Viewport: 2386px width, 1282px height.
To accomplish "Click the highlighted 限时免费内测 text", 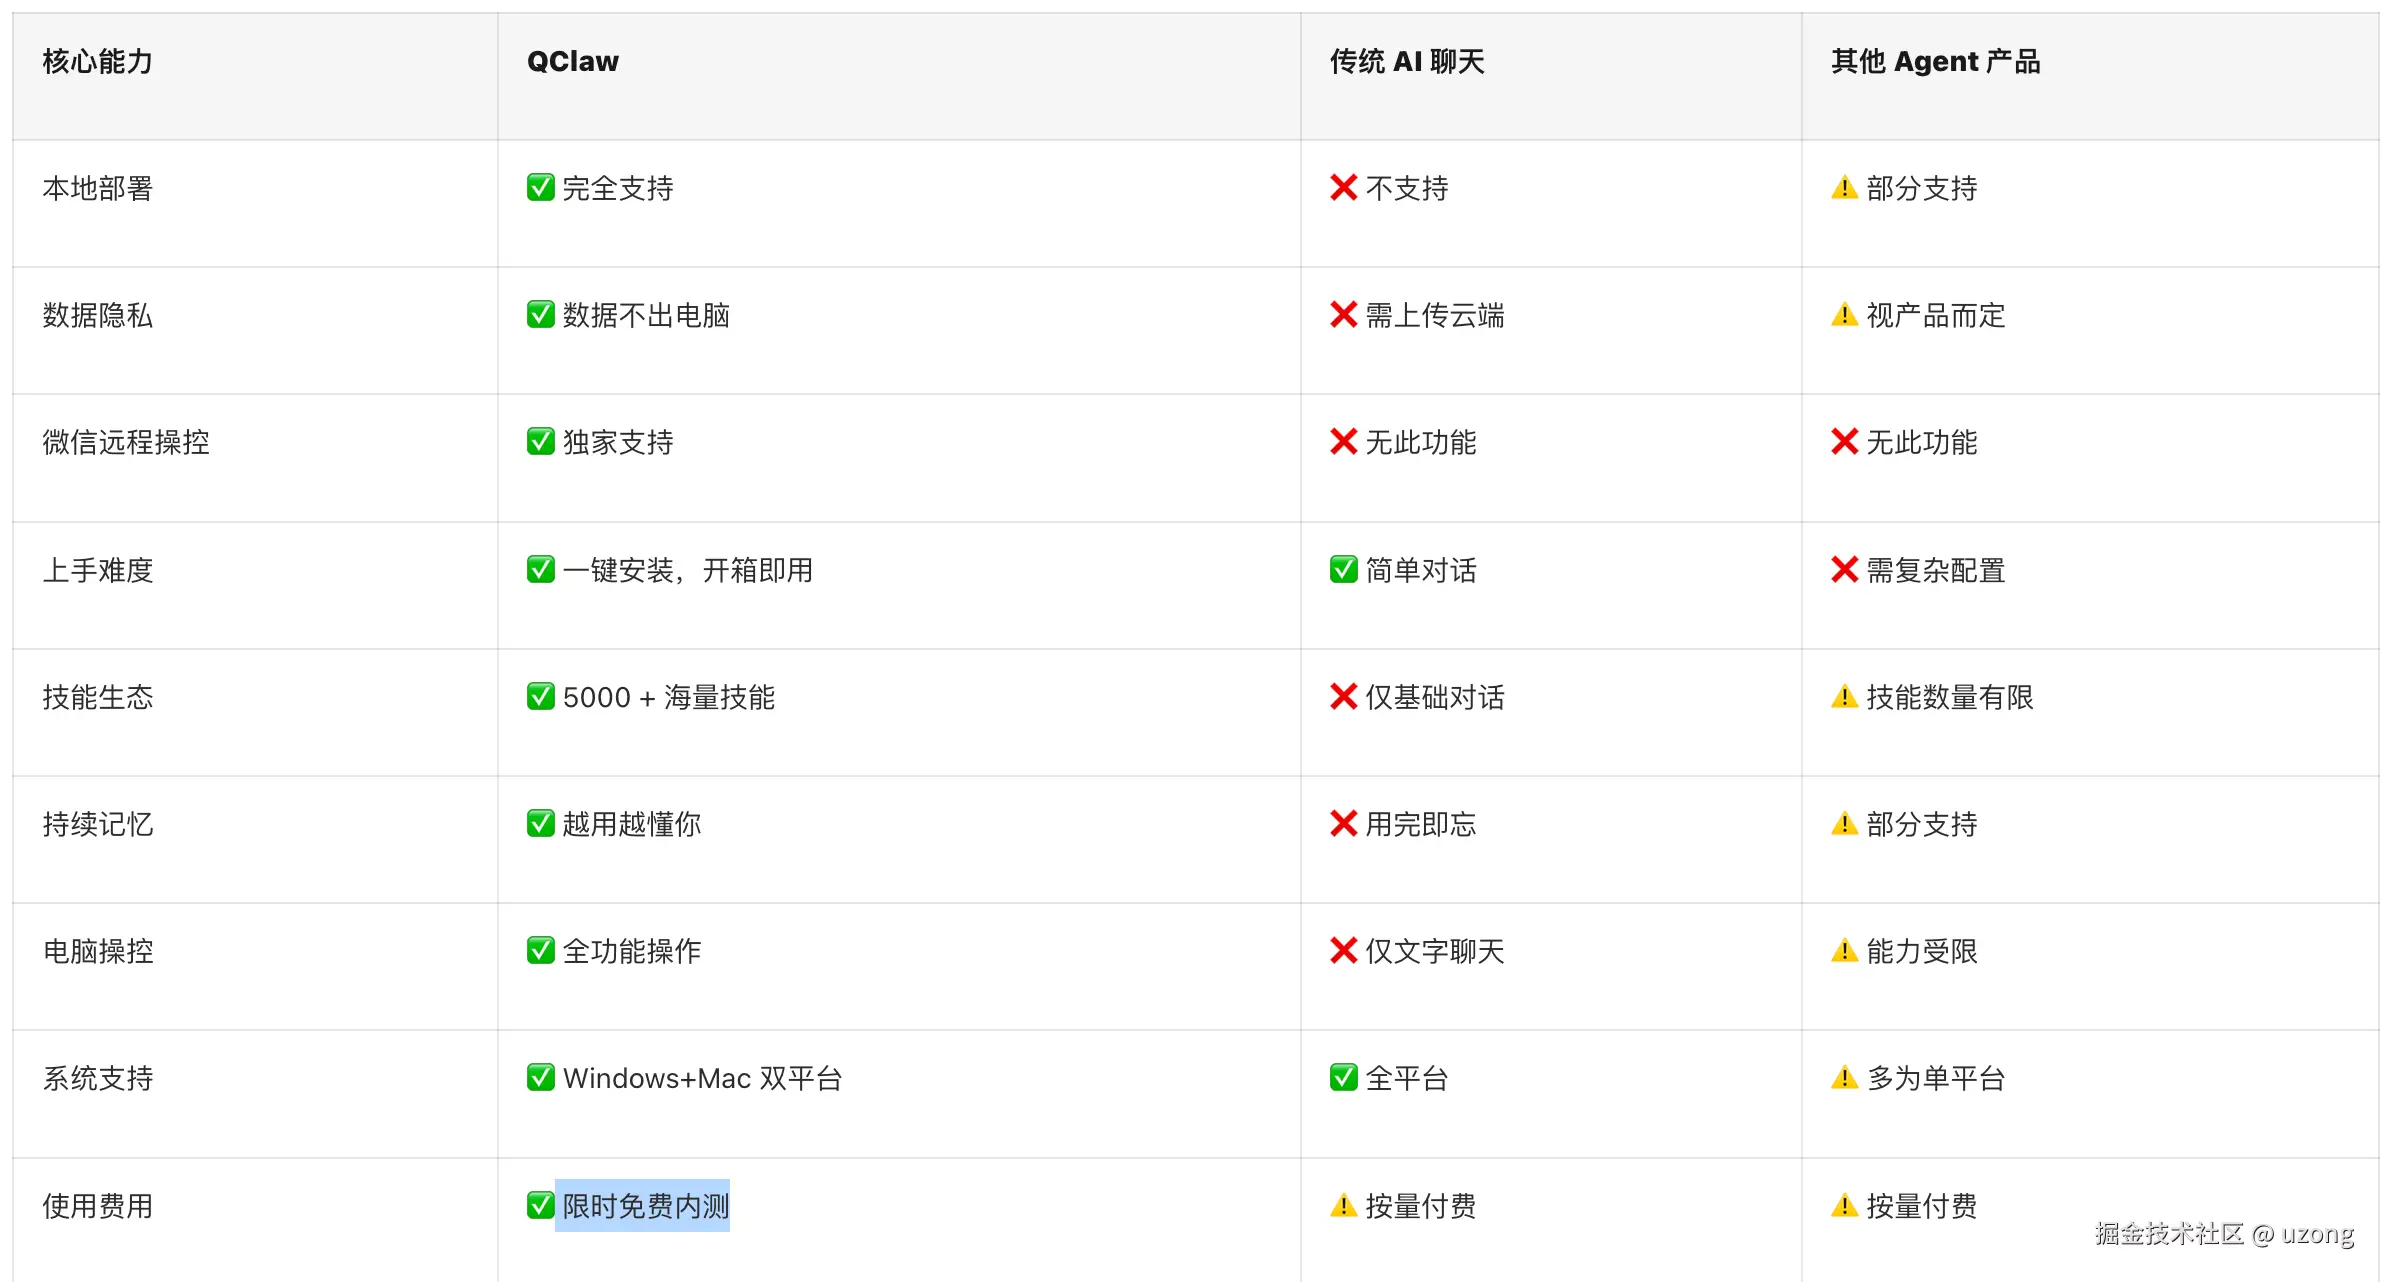I will point(645,1206).
